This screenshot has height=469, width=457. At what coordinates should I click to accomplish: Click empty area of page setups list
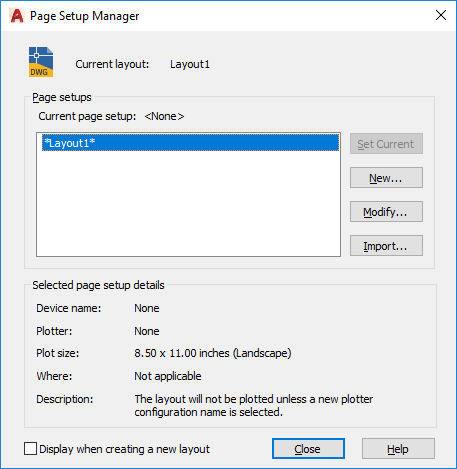pyautogui.click(x=188, y=203)
